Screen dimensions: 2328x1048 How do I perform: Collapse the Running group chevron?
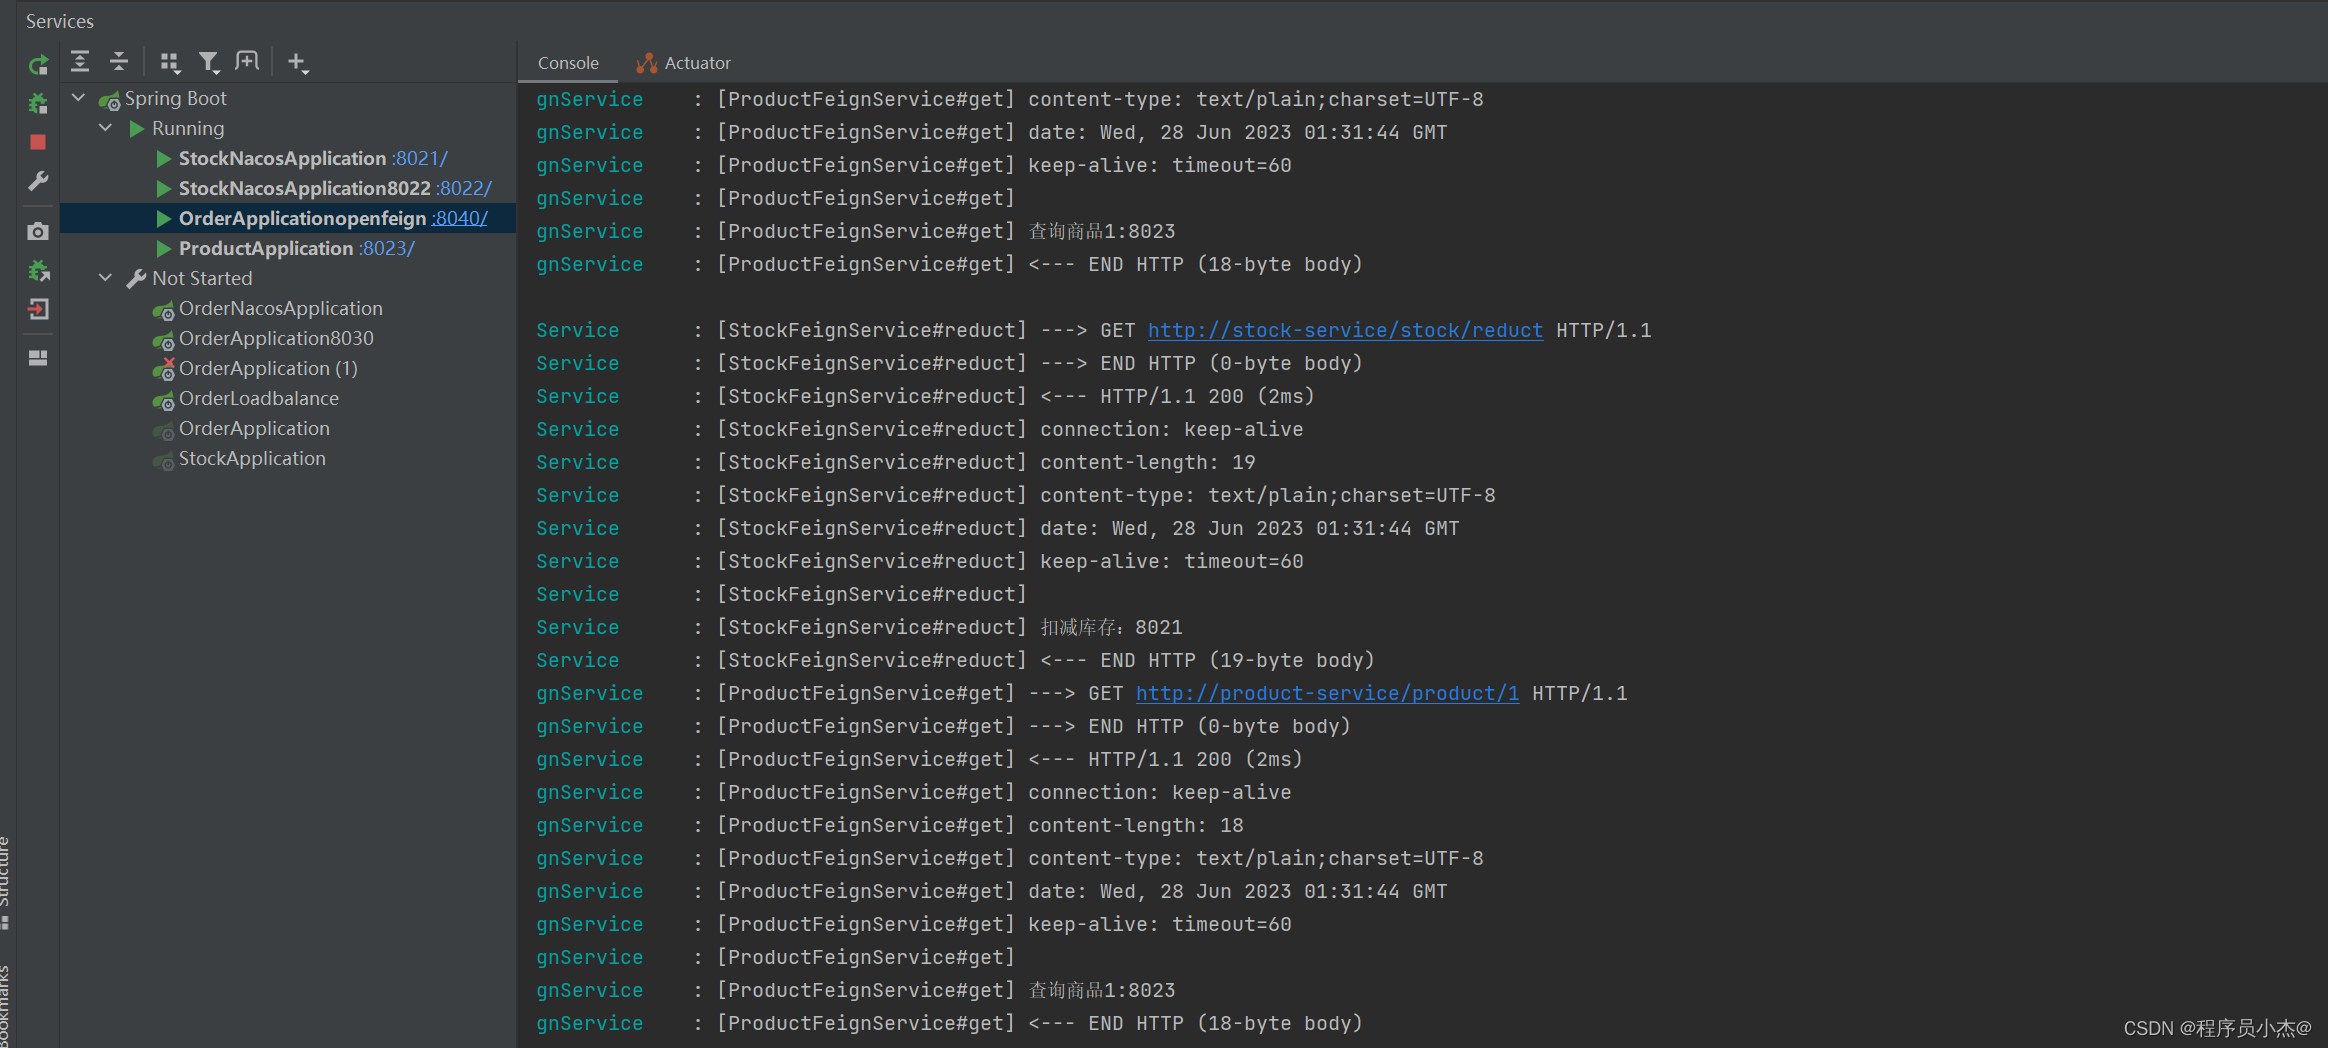coord(105,128)
